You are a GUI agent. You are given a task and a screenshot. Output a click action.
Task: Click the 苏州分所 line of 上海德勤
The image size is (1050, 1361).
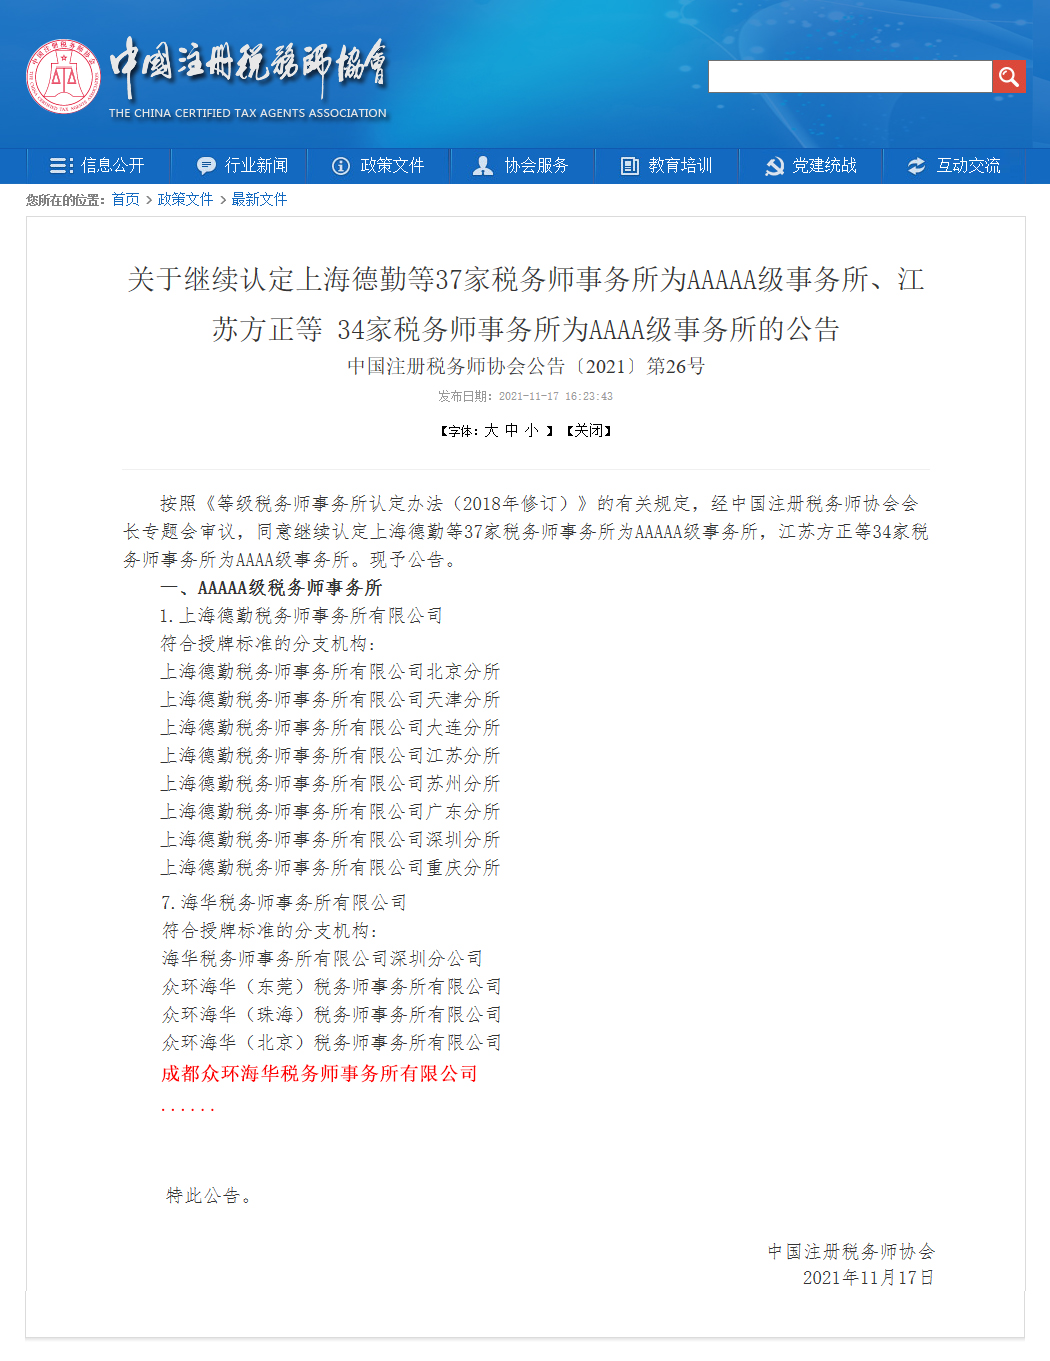pos(330,784)
